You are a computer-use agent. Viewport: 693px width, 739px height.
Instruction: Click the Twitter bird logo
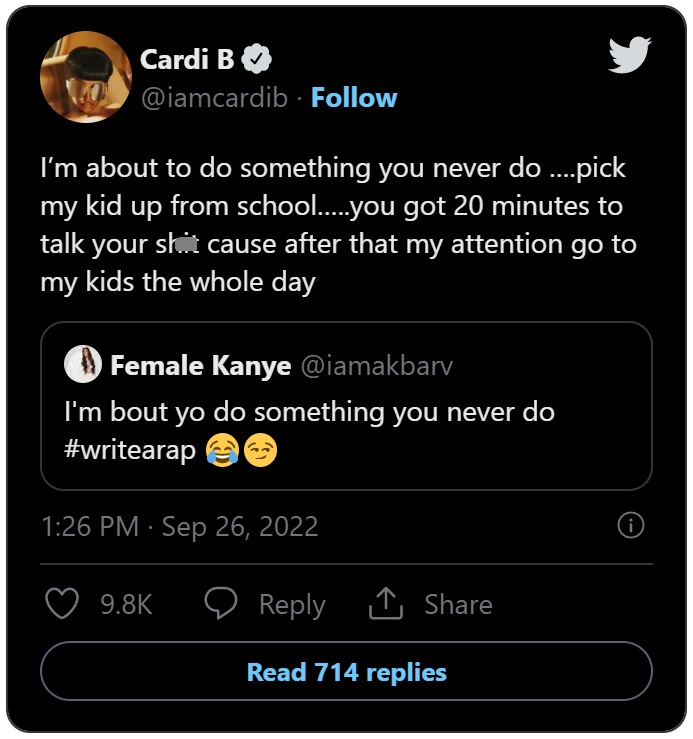coord(630,55)
